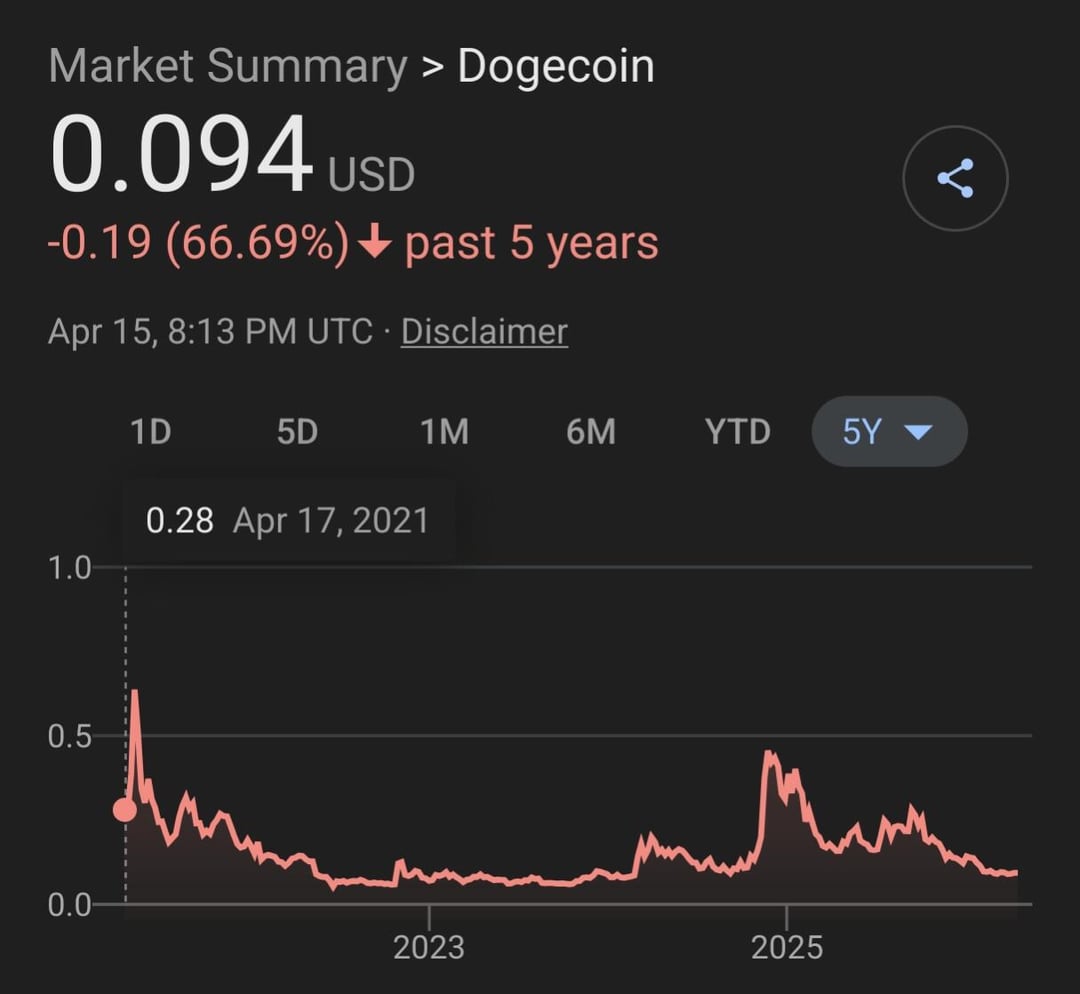The width and height of the screenshot is (1080, 994).
Task: Select the 5D time range
Action: [x=297, y=432]
